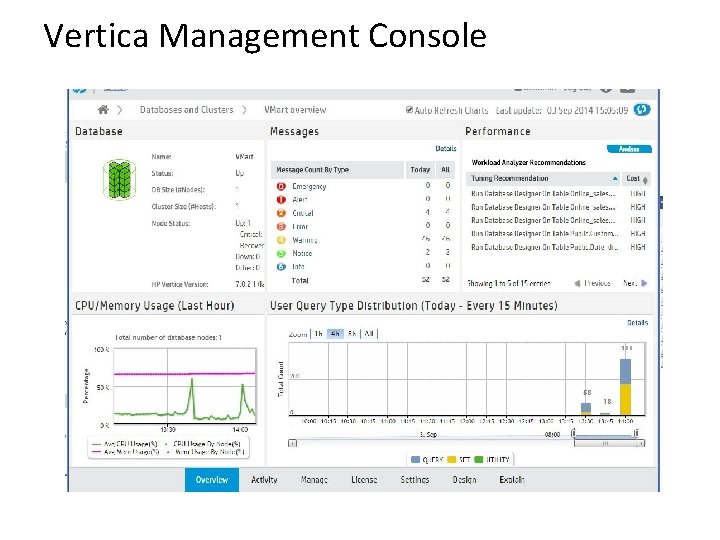Click the red Alert severity icon
Image resolution: width=720 pixels, height=540 pixels.
281,200
